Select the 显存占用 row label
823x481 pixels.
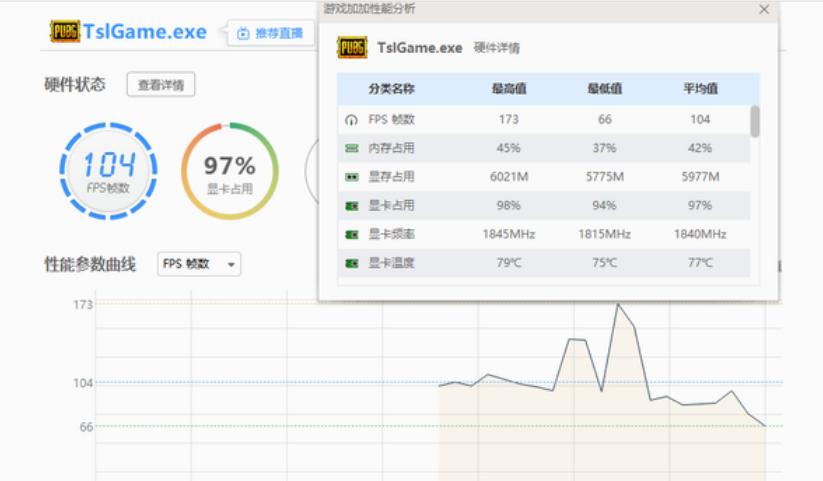[x=392, y=176]
